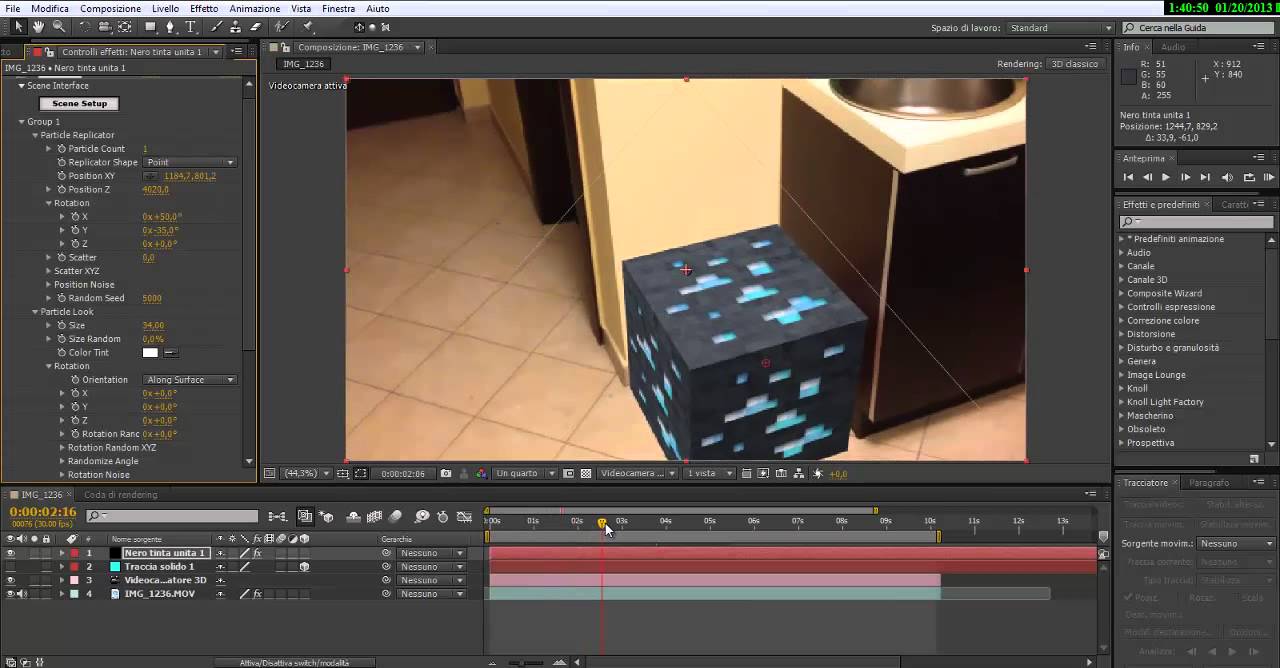Screen dimensions: 1280x668
Task: Click the Color Tint white swatch
Action: (x=150, y=353)
